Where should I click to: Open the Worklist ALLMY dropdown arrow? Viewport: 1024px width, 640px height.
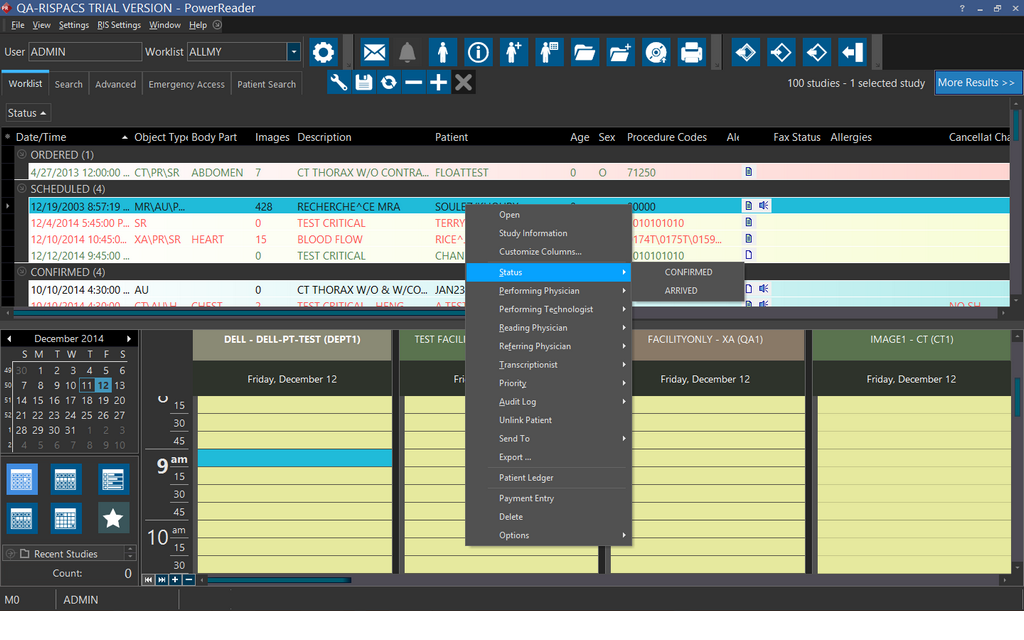[293, 52]
